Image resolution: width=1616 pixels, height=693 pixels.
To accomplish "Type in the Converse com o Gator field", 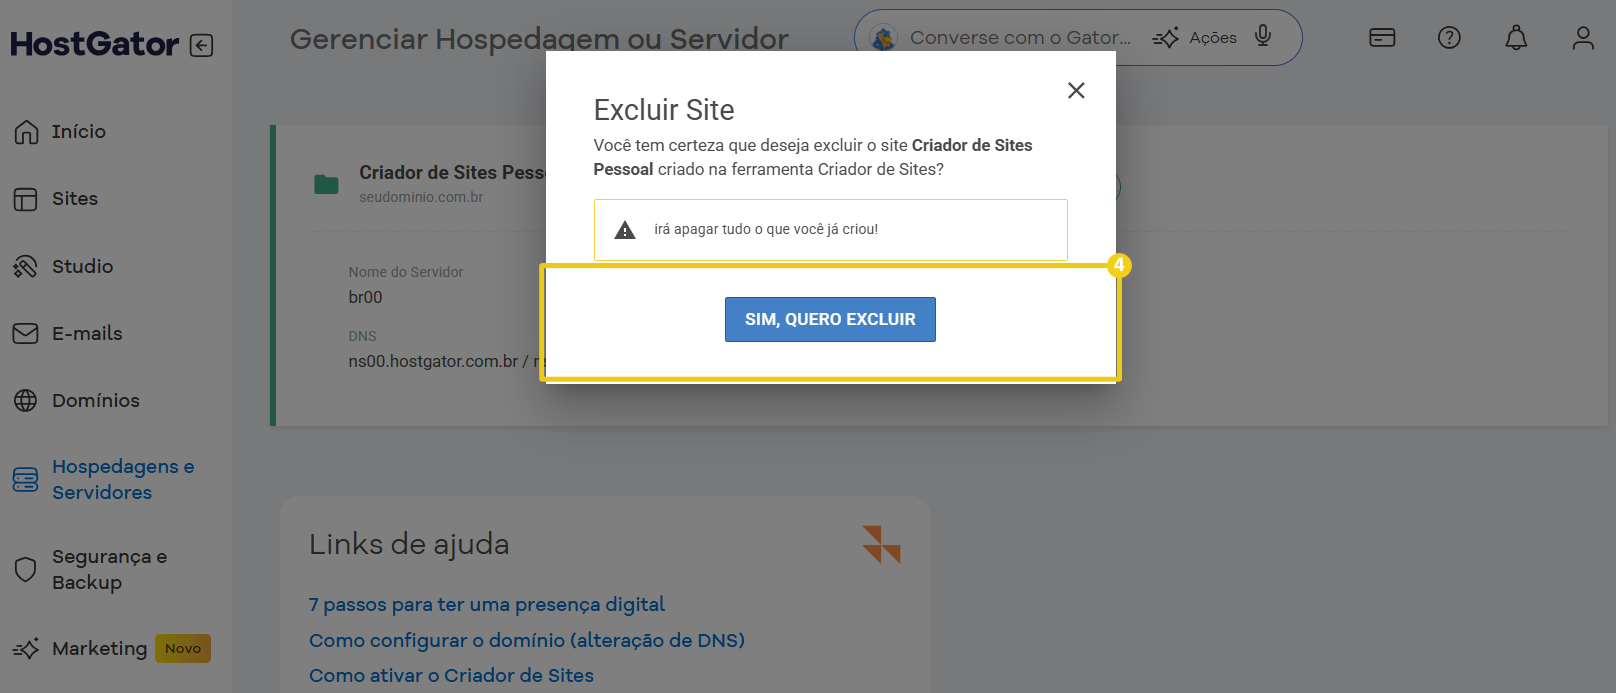I will coord(1020,38).
